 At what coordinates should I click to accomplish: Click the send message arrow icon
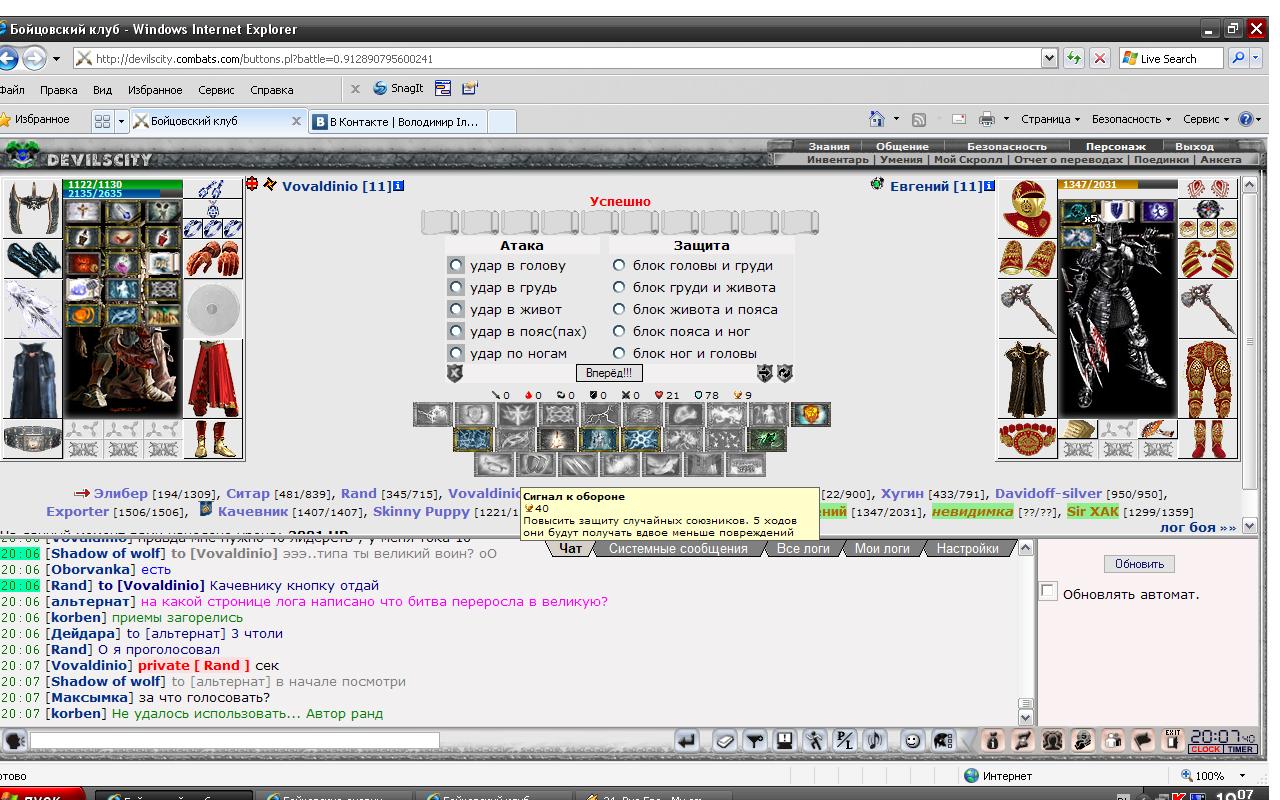[x=686, y=741]
